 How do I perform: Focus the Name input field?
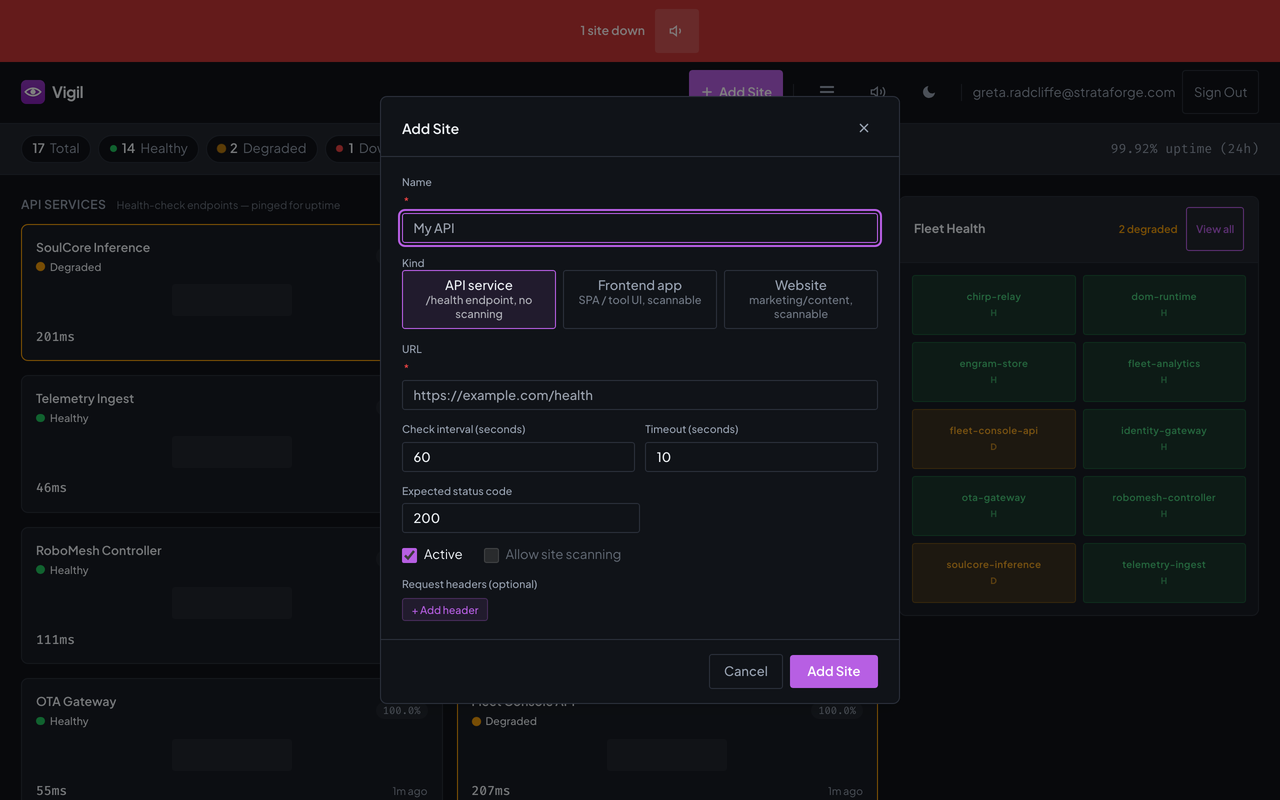point(640,228)
